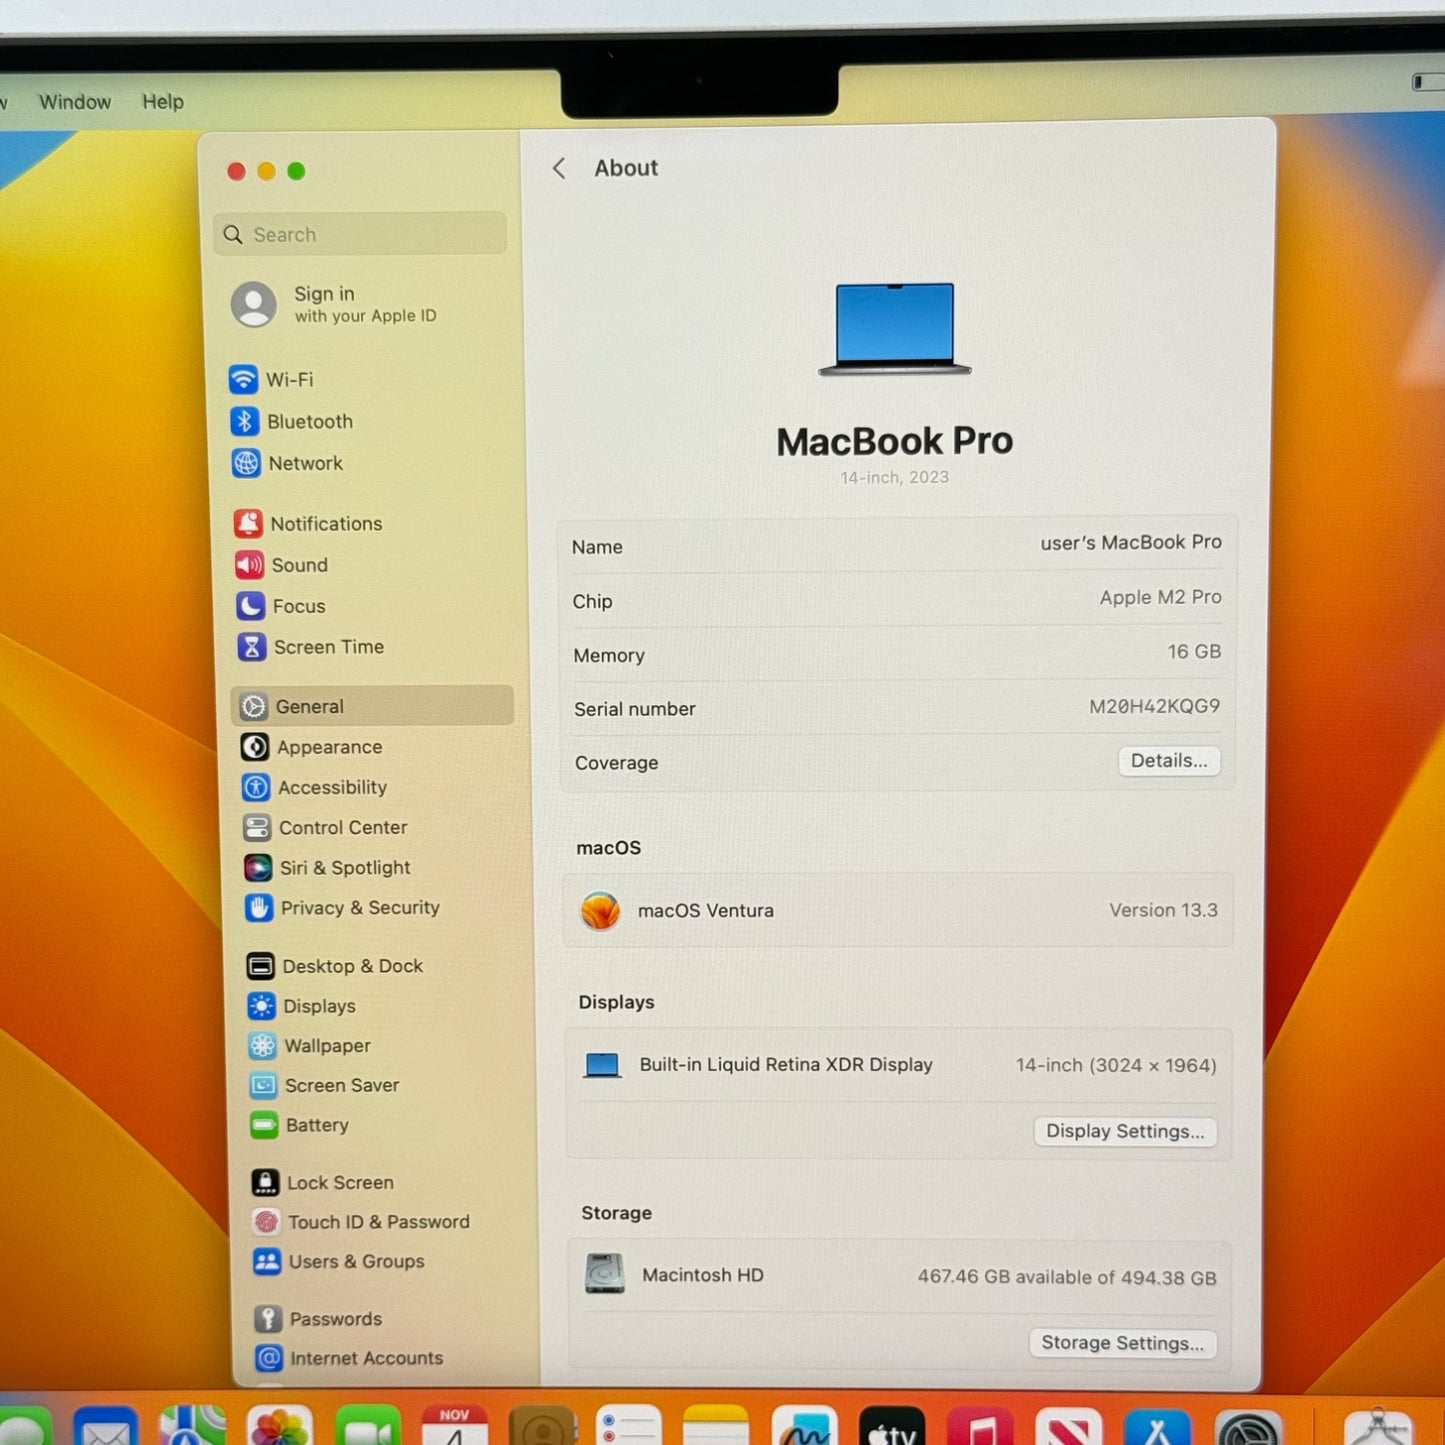Click the Touch ID fingerprint icon
Image resolution: width=1445 pixels, height=1445 pixels.
coord(266,1221)
